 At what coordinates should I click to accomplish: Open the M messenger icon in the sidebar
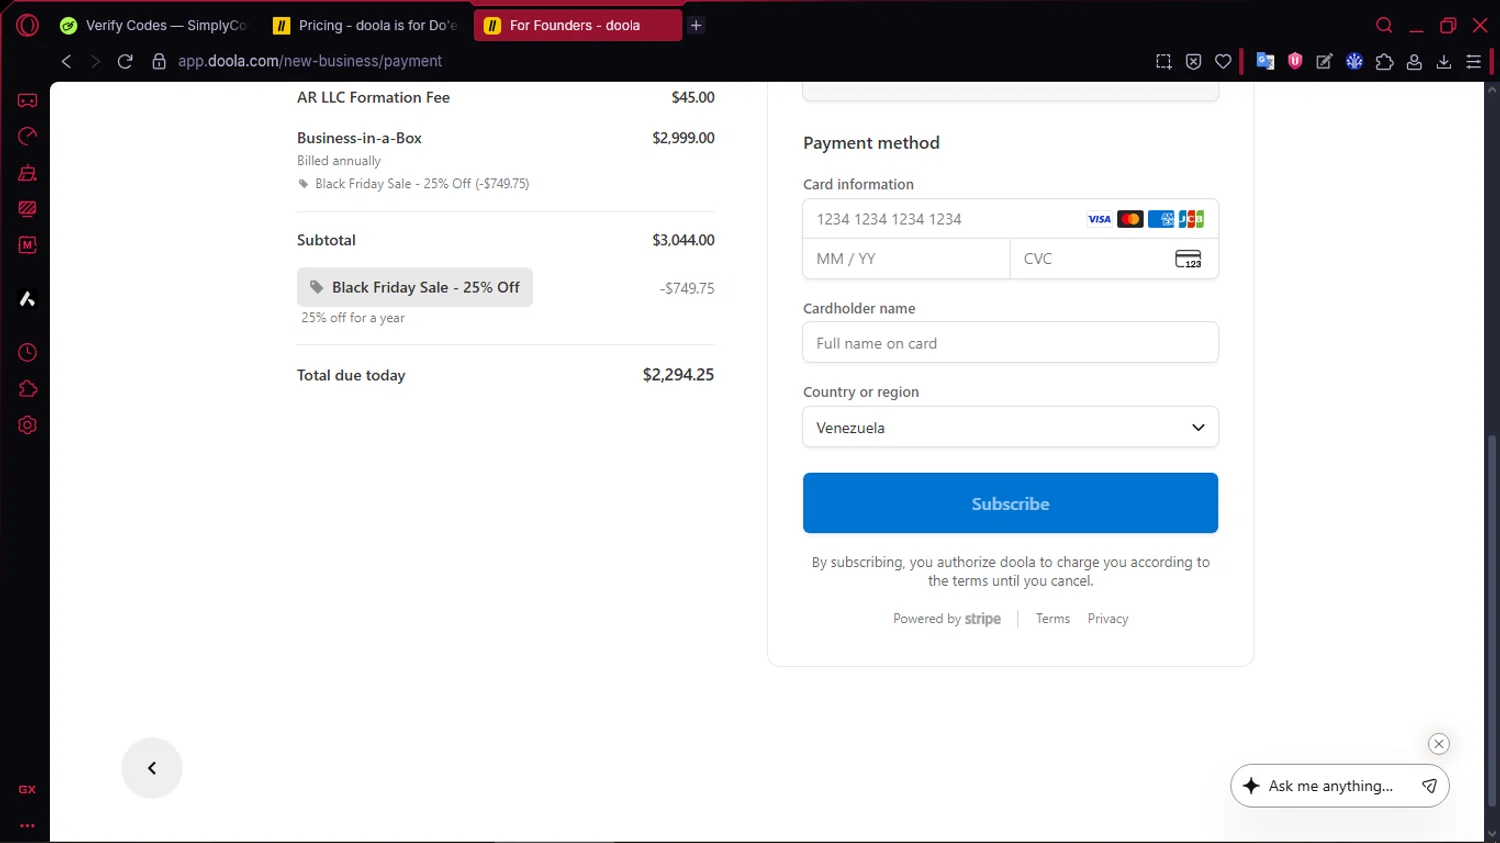[x=27, y=245]
